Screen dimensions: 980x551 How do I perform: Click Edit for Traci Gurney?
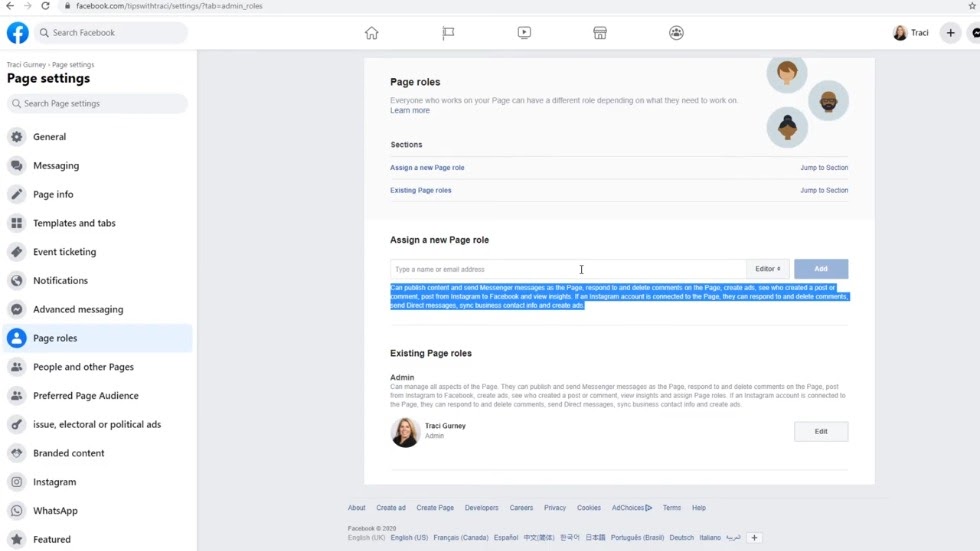pos(821,431)
